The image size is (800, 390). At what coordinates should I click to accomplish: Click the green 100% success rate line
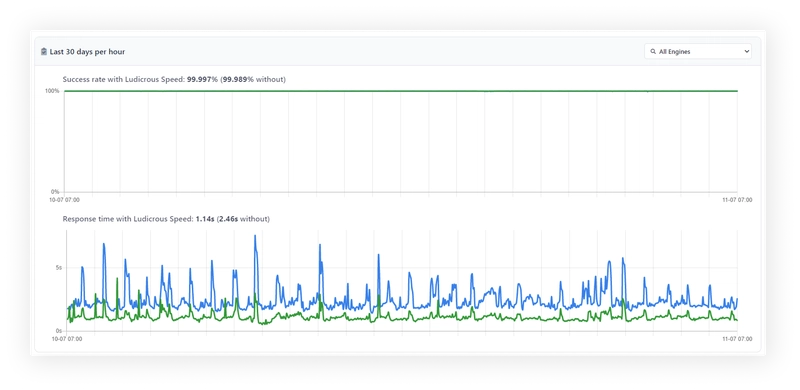tap(401, 91)
